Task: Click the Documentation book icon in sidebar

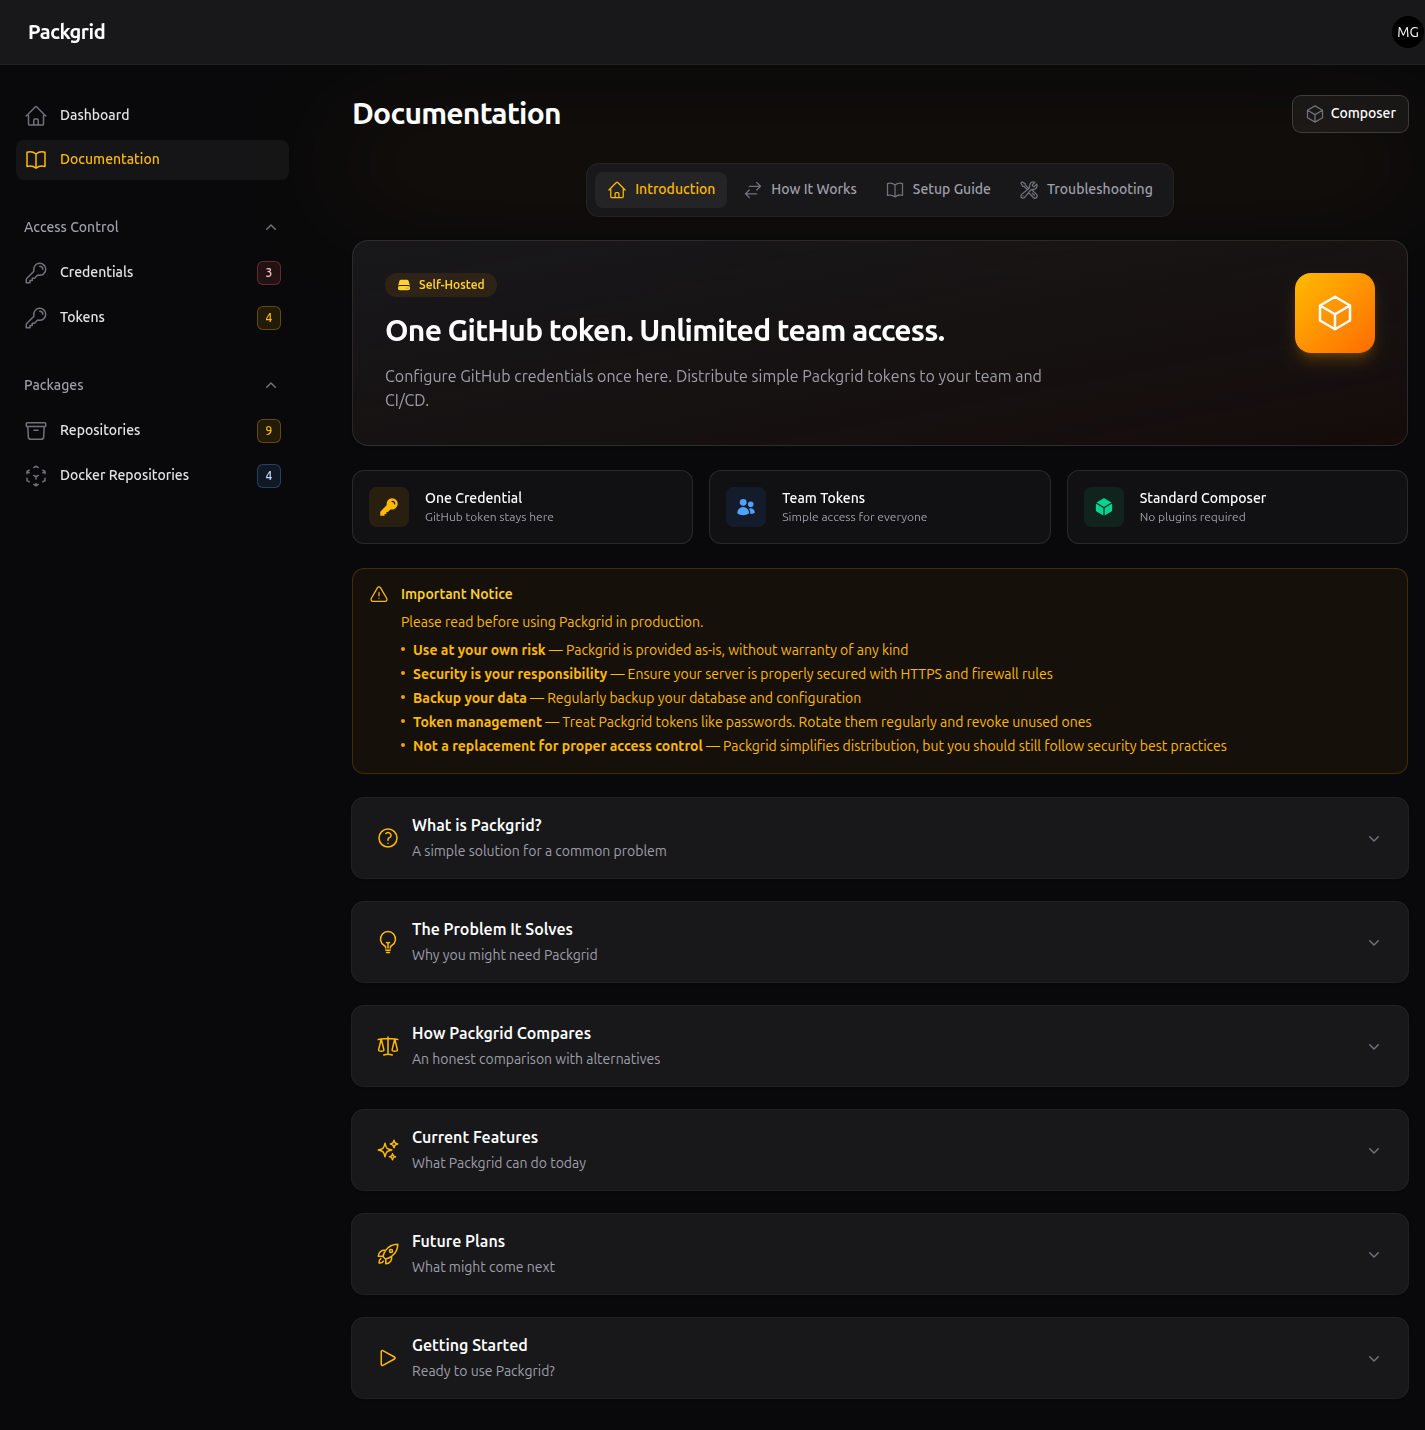Action: pyautogui.click(x=36, y=160)
